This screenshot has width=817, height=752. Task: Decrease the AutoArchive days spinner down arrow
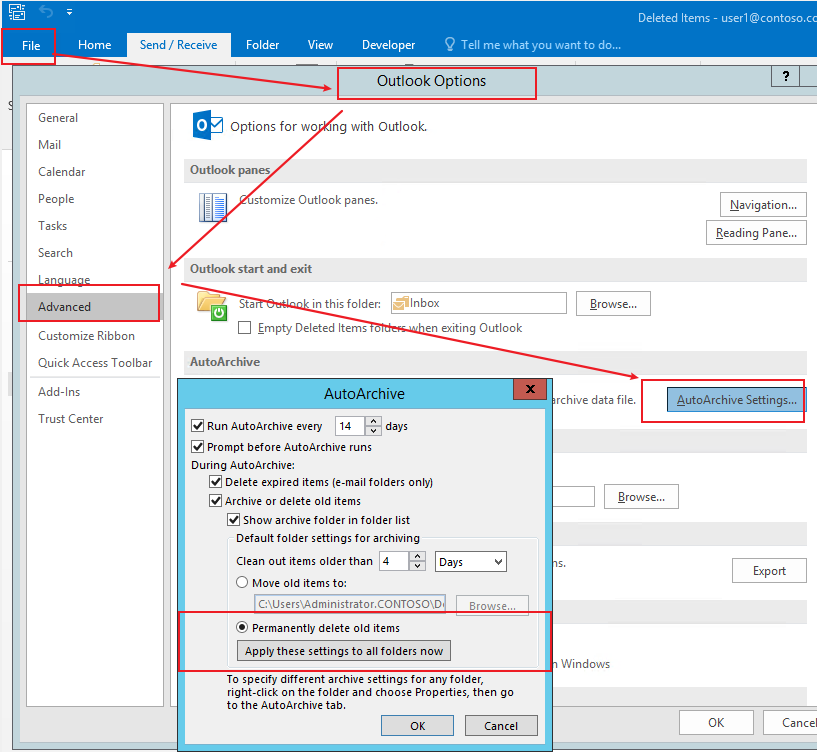click(x=373, y=431)
